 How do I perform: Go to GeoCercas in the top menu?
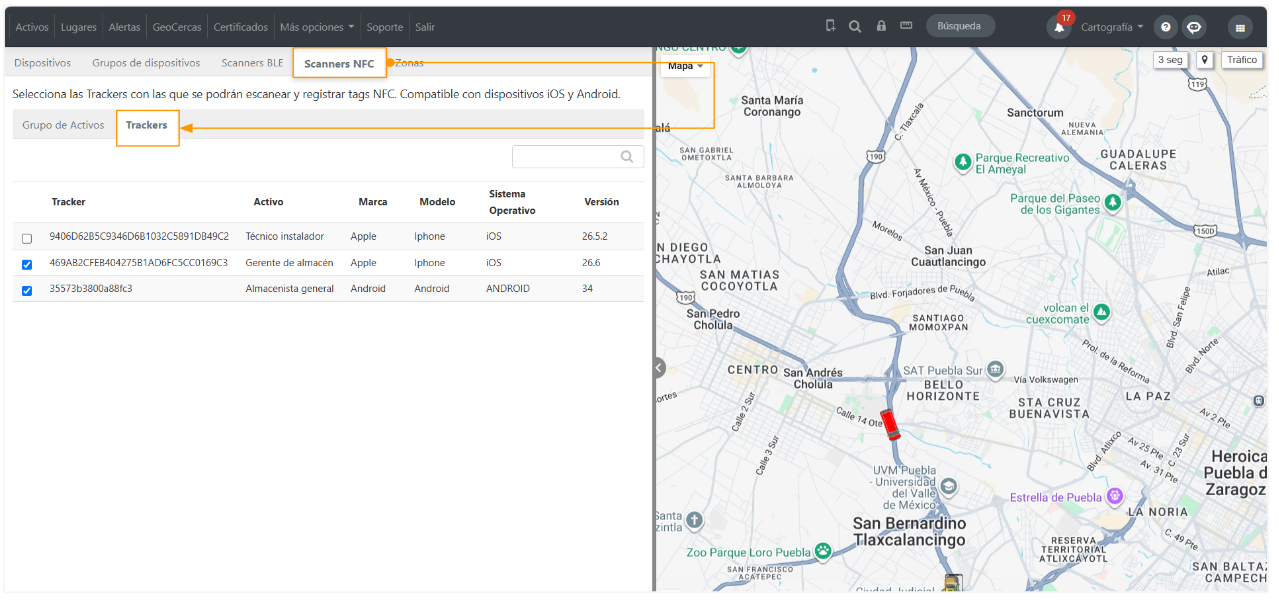point(177,27)
